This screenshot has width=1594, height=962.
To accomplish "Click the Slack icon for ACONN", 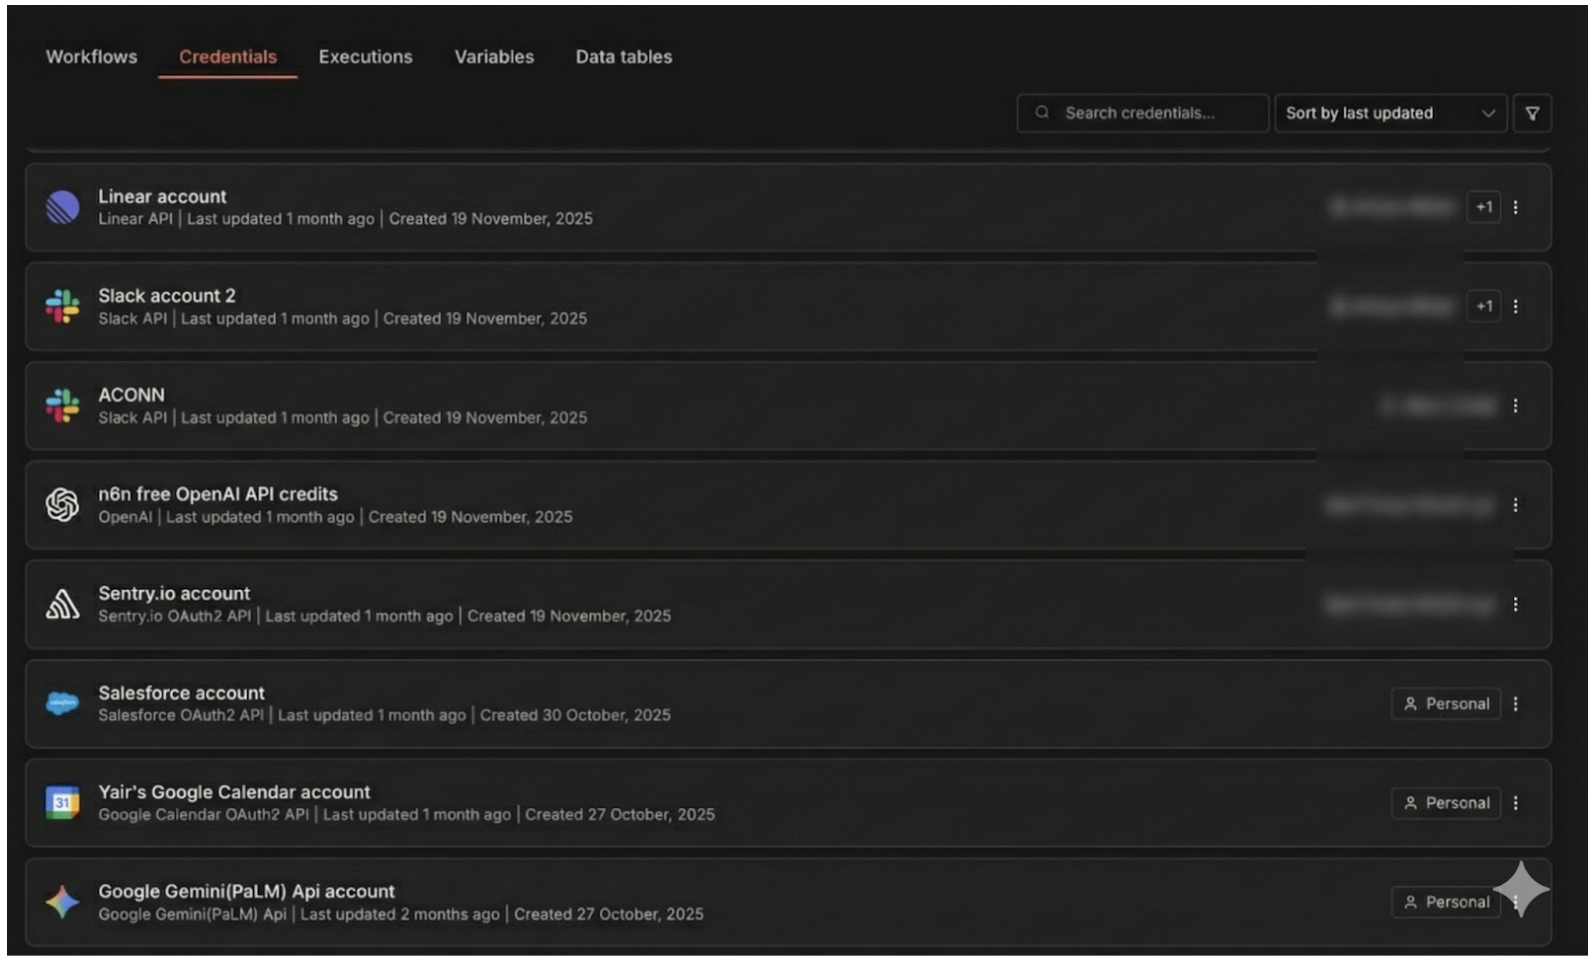I will [x=62, y=405].
